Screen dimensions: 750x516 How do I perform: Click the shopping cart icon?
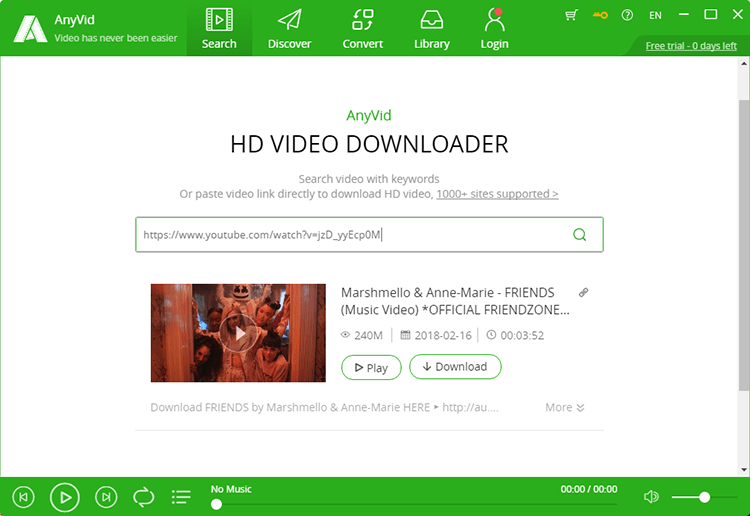point(571,15)
